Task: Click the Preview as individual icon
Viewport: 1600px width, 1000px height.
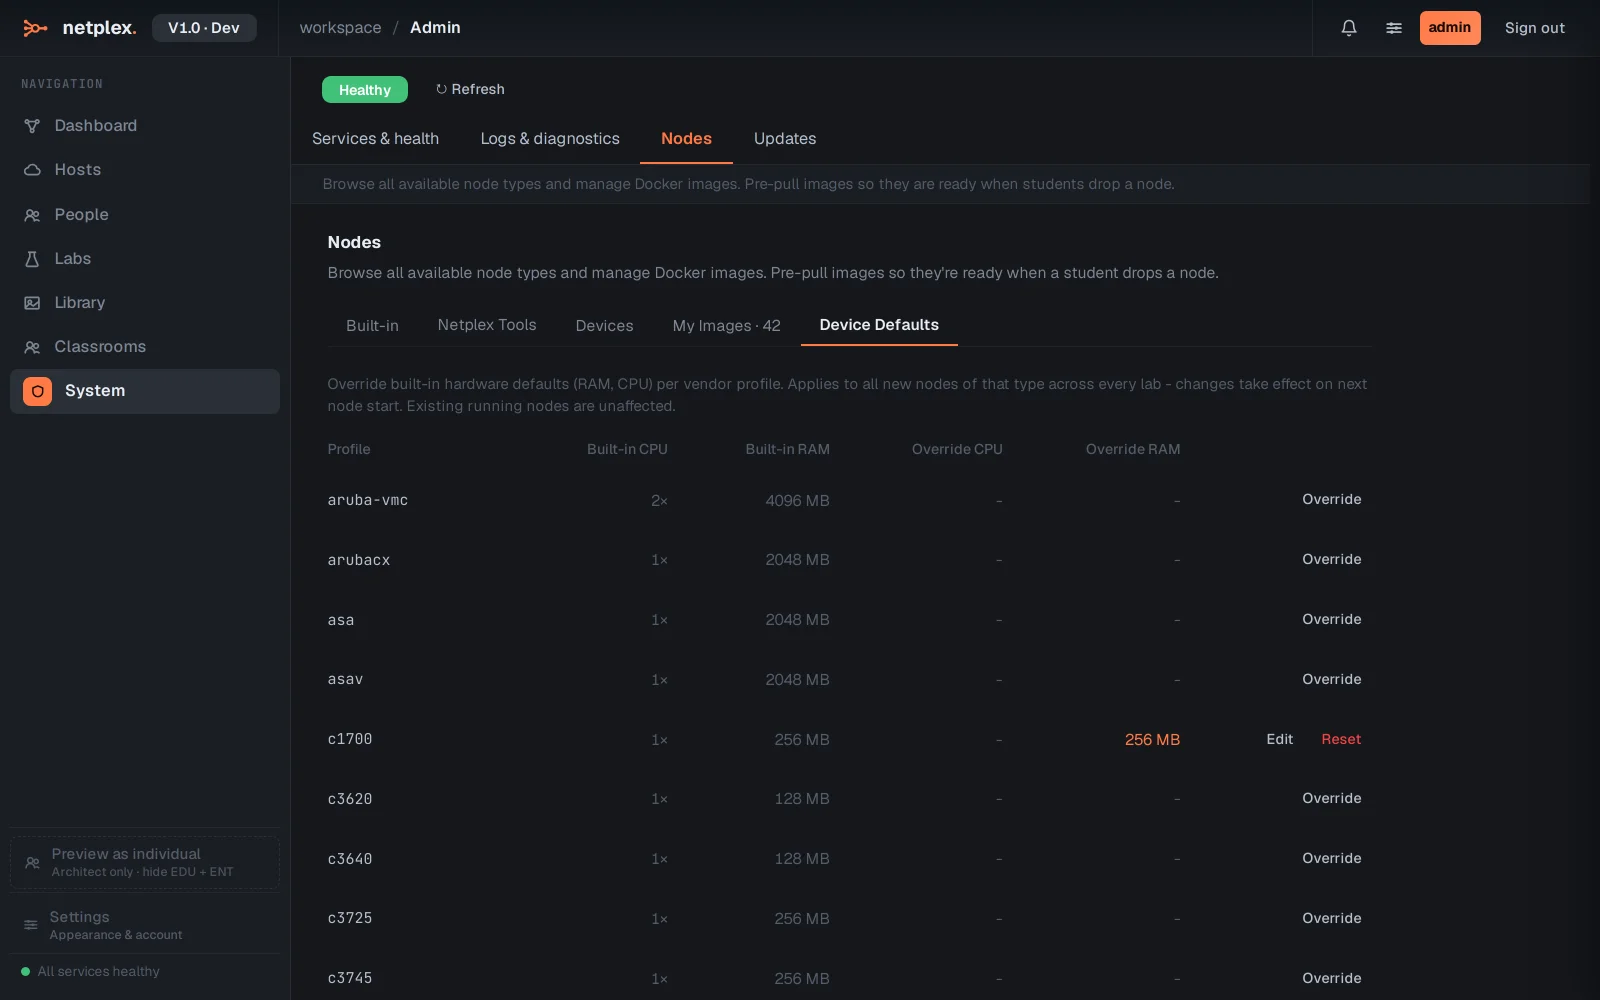Action: tap(32, 862)
